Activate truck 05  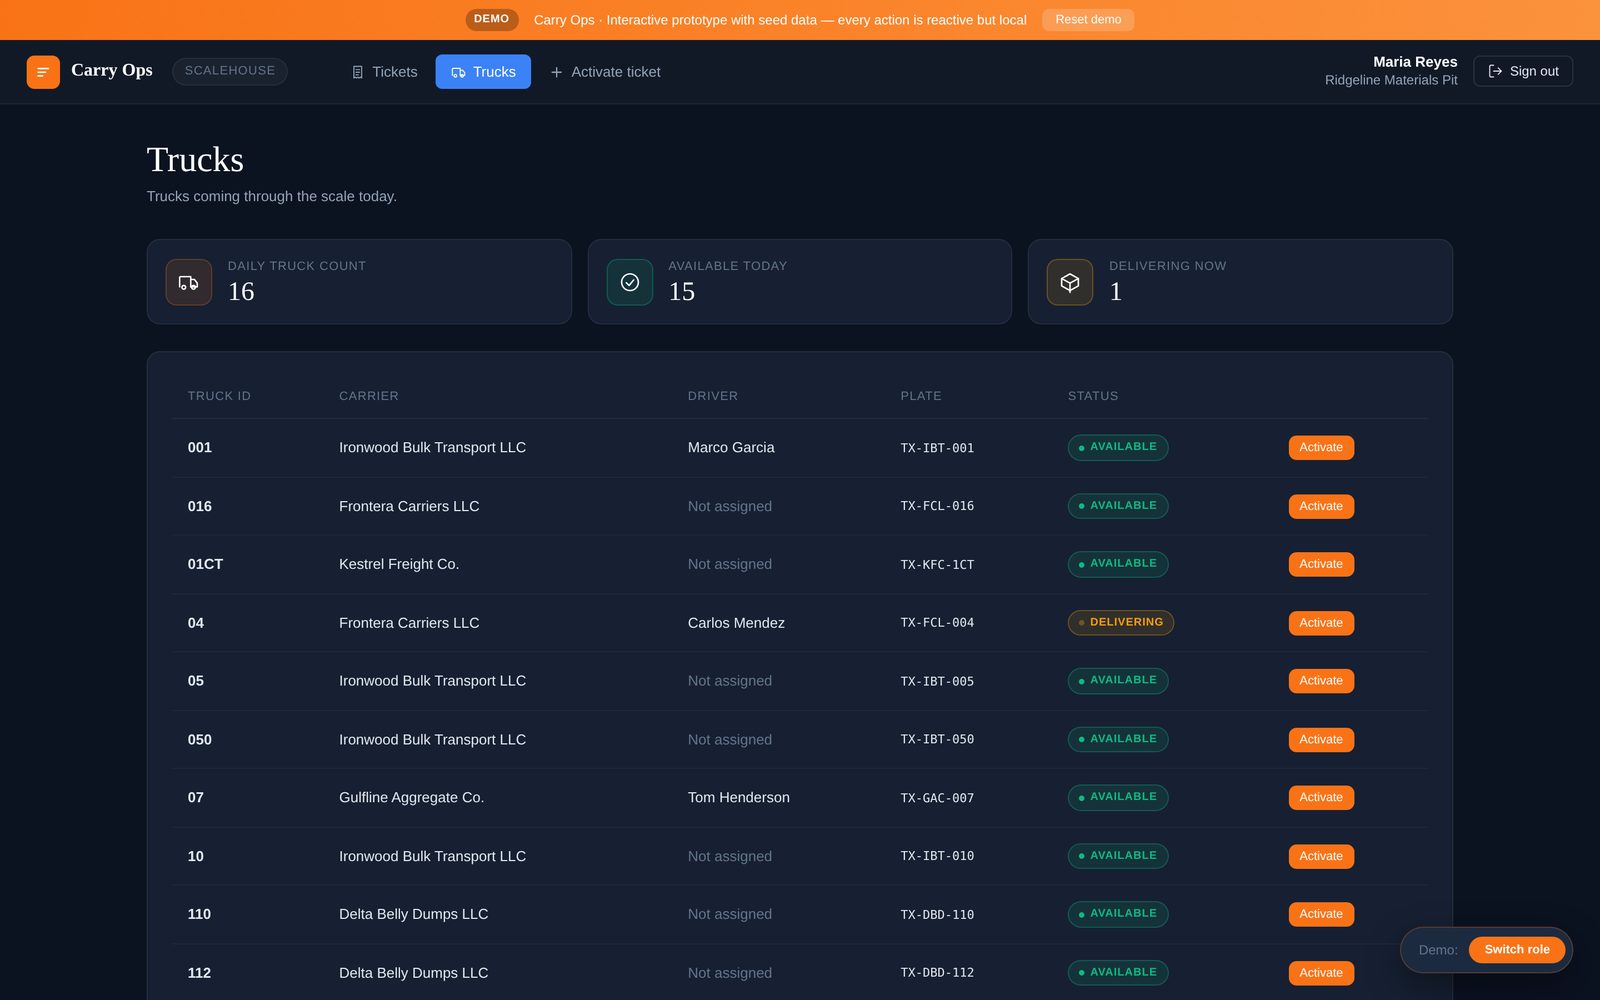tap(1321, 681)
